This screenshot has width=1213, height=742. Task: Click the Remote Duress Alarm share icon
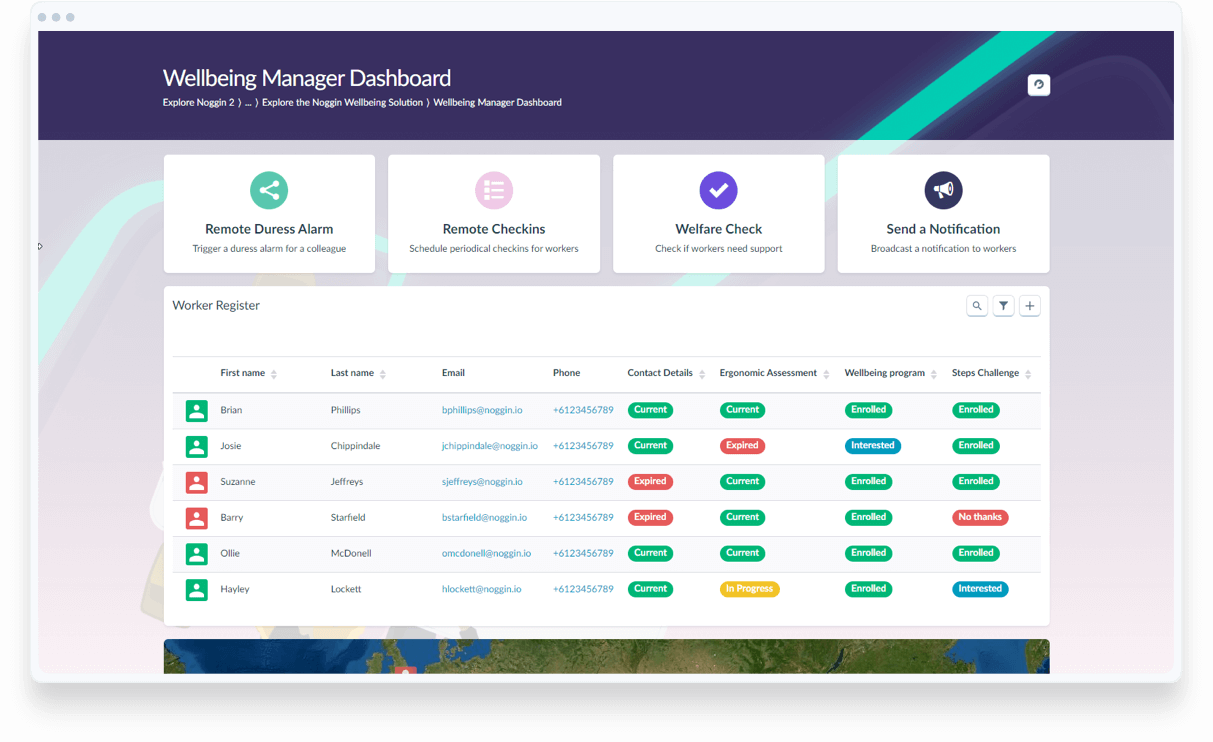(x=269, y=190)
